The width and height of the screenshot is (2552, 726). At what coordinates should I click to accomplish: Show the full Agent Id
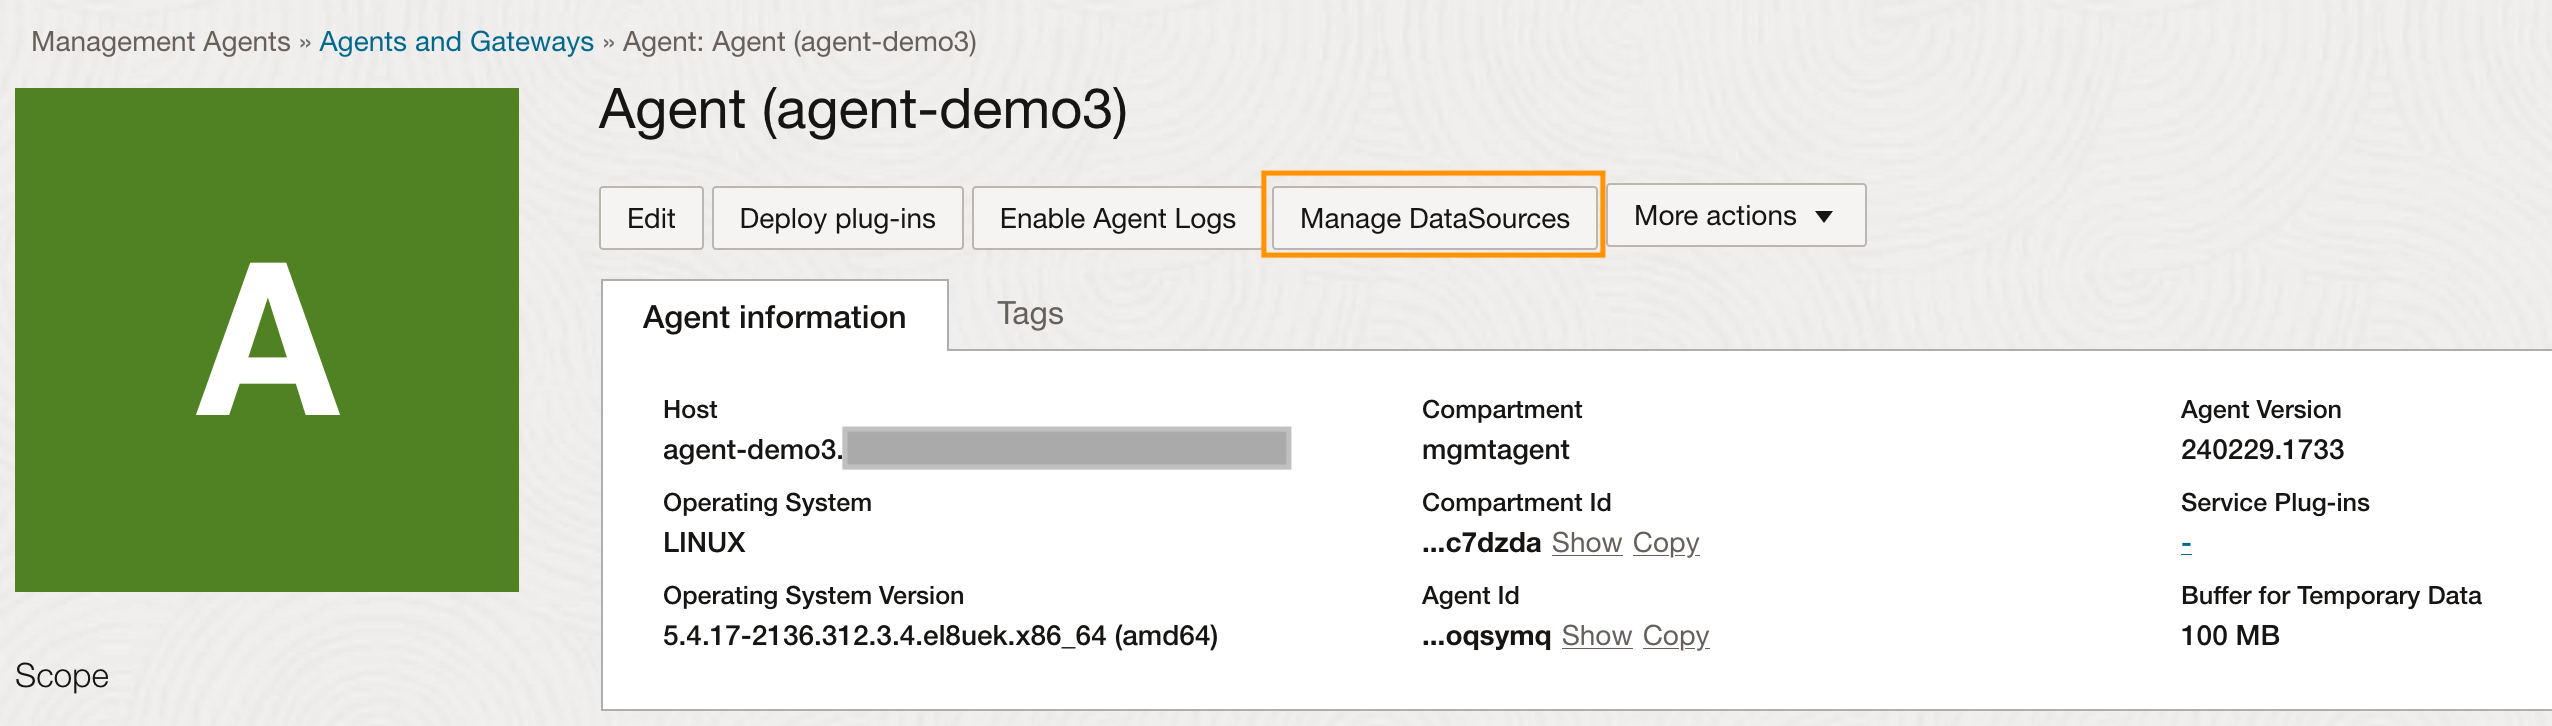(x=1596, y=636)
